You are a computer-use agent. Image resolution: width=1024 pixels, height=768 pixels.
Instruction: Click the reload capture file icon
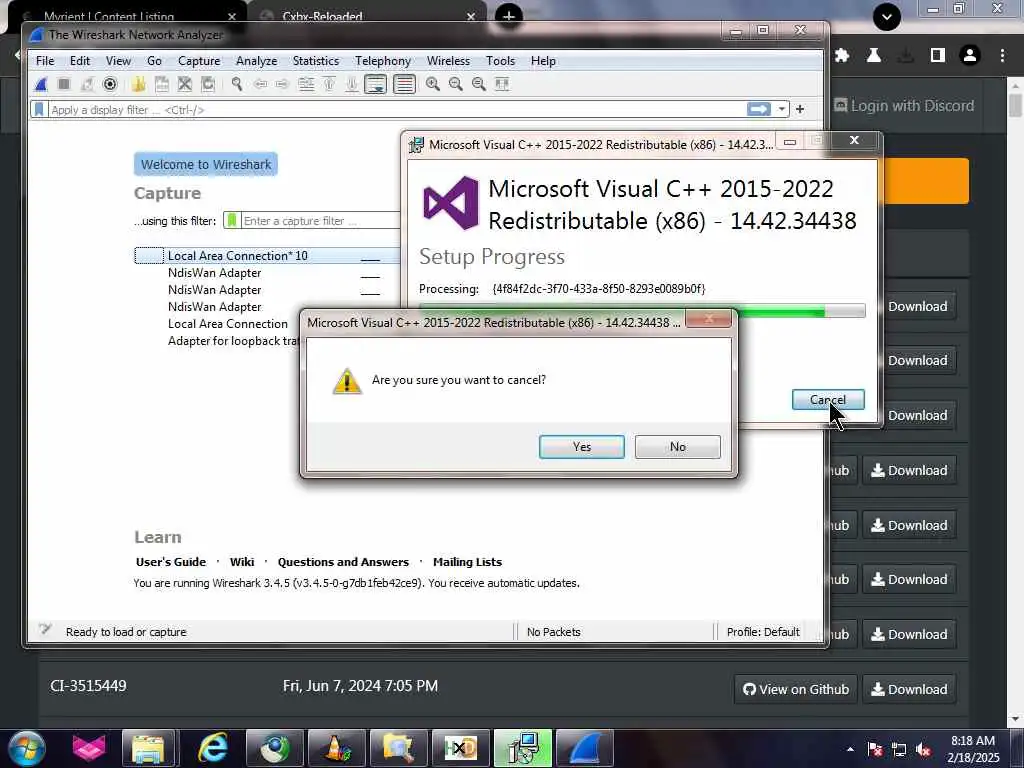[x=208, y=84]
